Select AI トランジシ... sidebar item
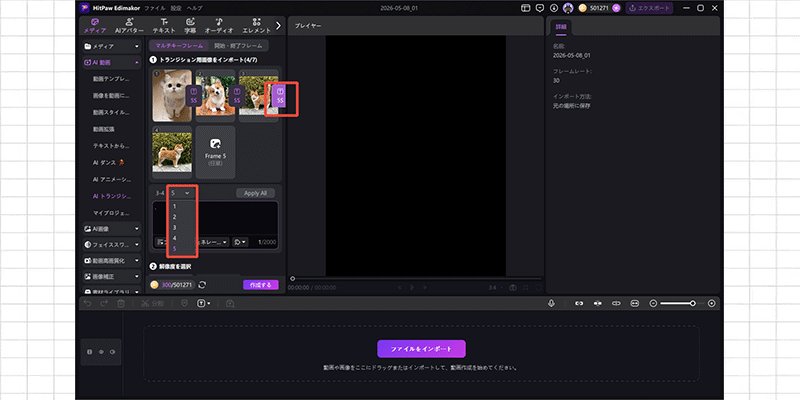Screen dimensions: 800x400 tap(111, 196)
